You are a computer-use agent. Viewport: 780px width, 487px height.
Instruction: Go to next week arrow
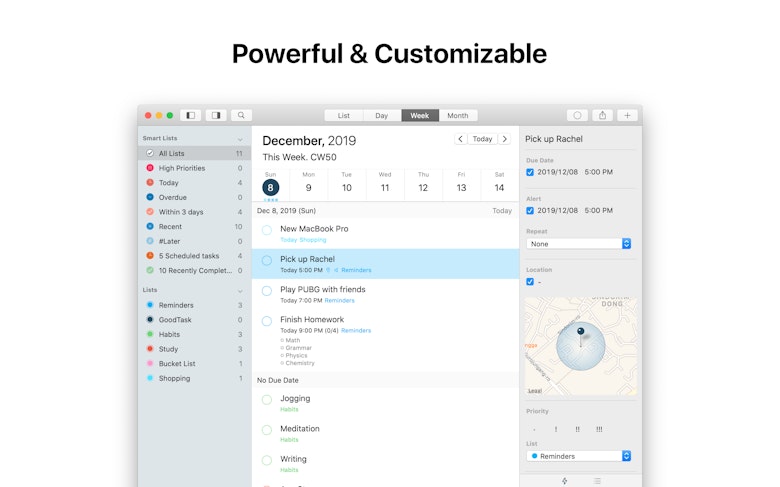[504, 139]
